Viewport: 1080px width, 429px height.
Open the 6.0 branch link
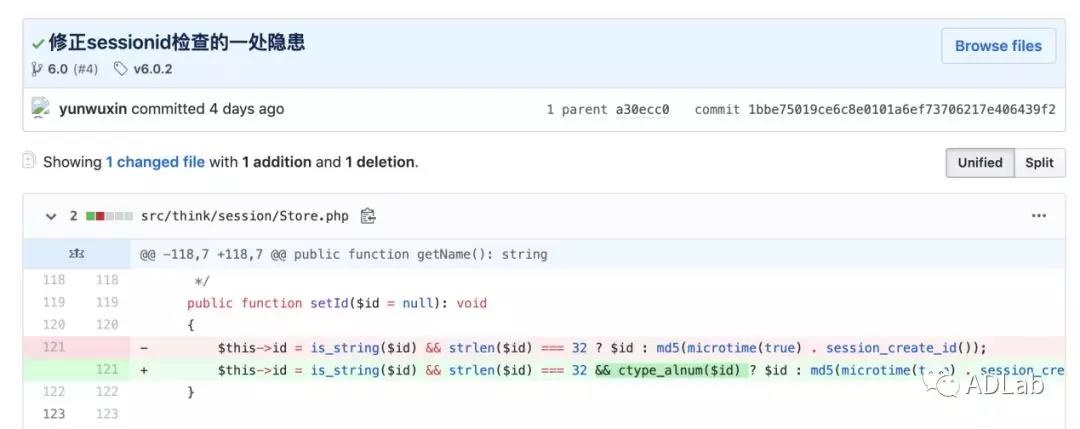click(58, 69)
